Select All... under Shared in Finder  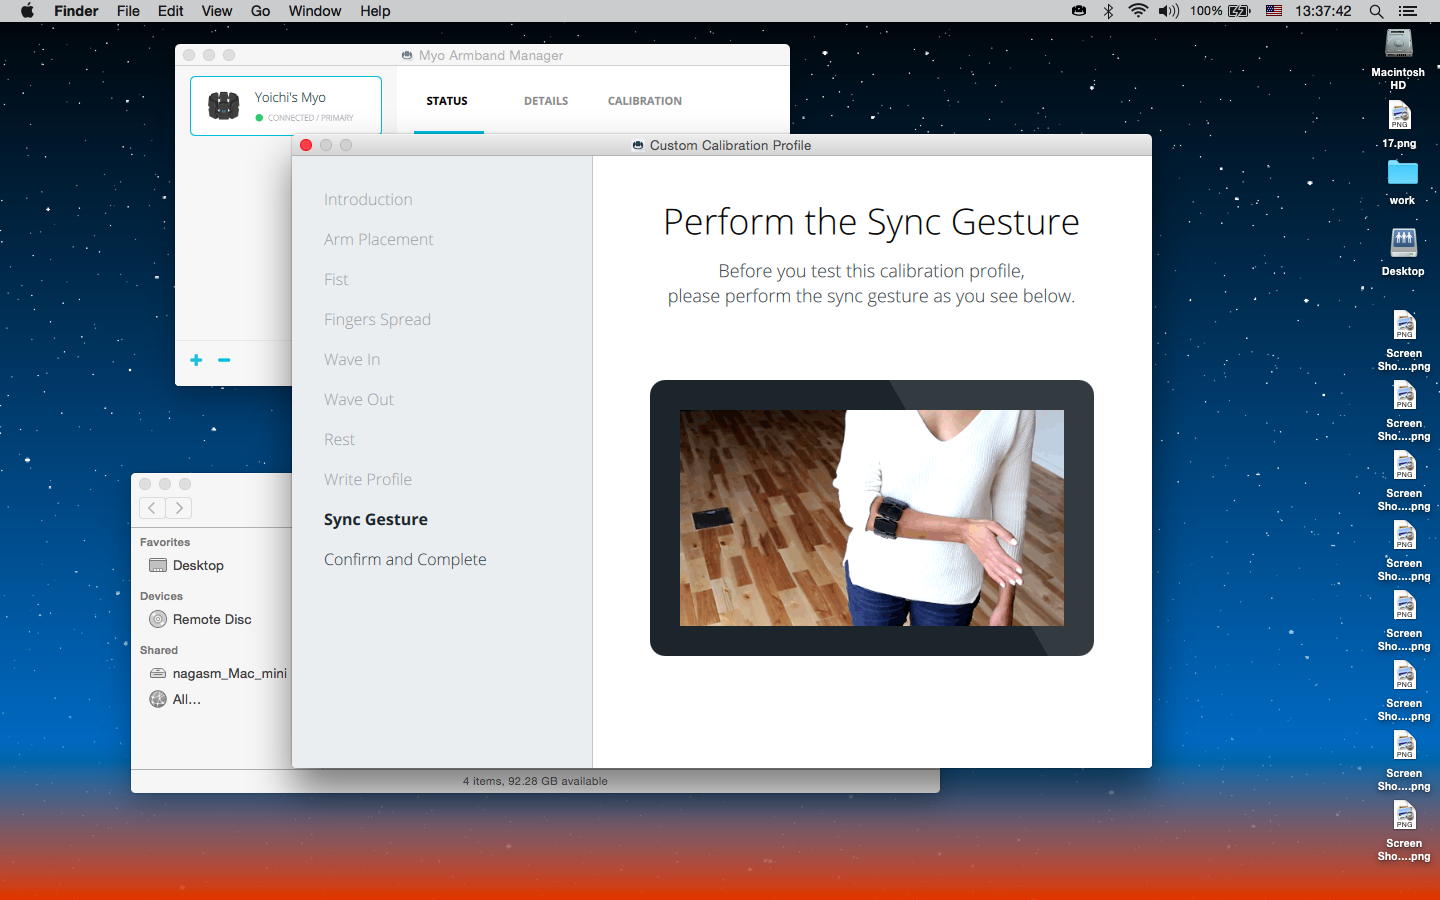[x=175, y=699]
